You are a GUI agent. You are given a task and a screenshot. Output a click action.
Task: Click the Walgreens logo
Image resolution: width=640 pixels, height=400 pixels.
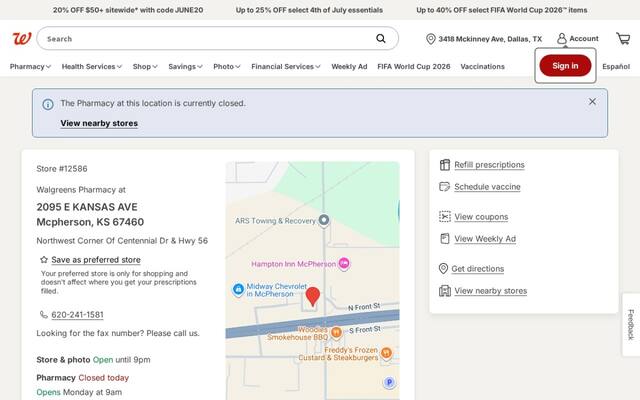[22, 39]
